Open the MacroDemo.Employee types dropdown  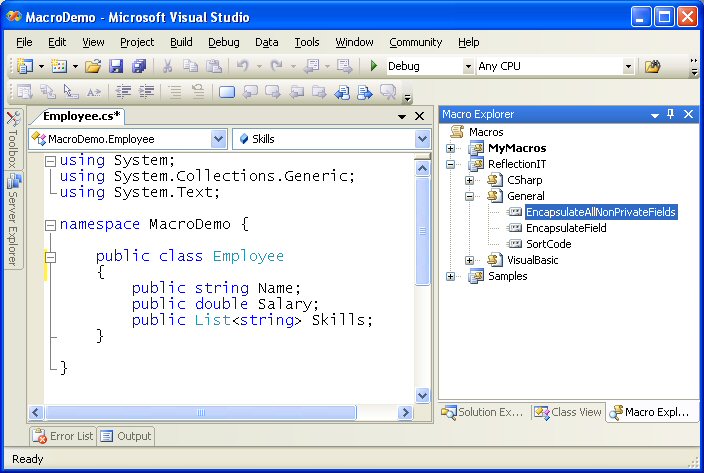[x=218, y=139]
